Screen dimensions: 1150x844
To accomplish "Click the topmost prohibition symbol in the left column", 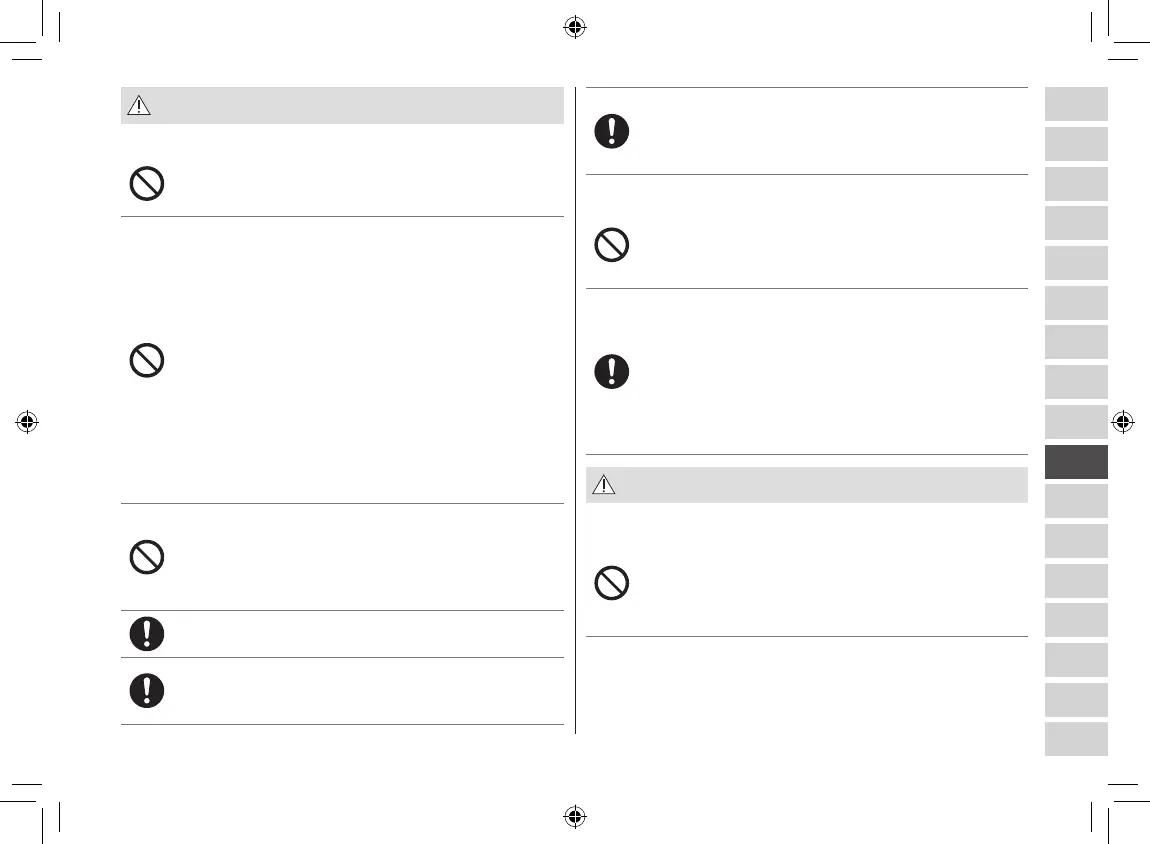I will click(x=147, y=184).
